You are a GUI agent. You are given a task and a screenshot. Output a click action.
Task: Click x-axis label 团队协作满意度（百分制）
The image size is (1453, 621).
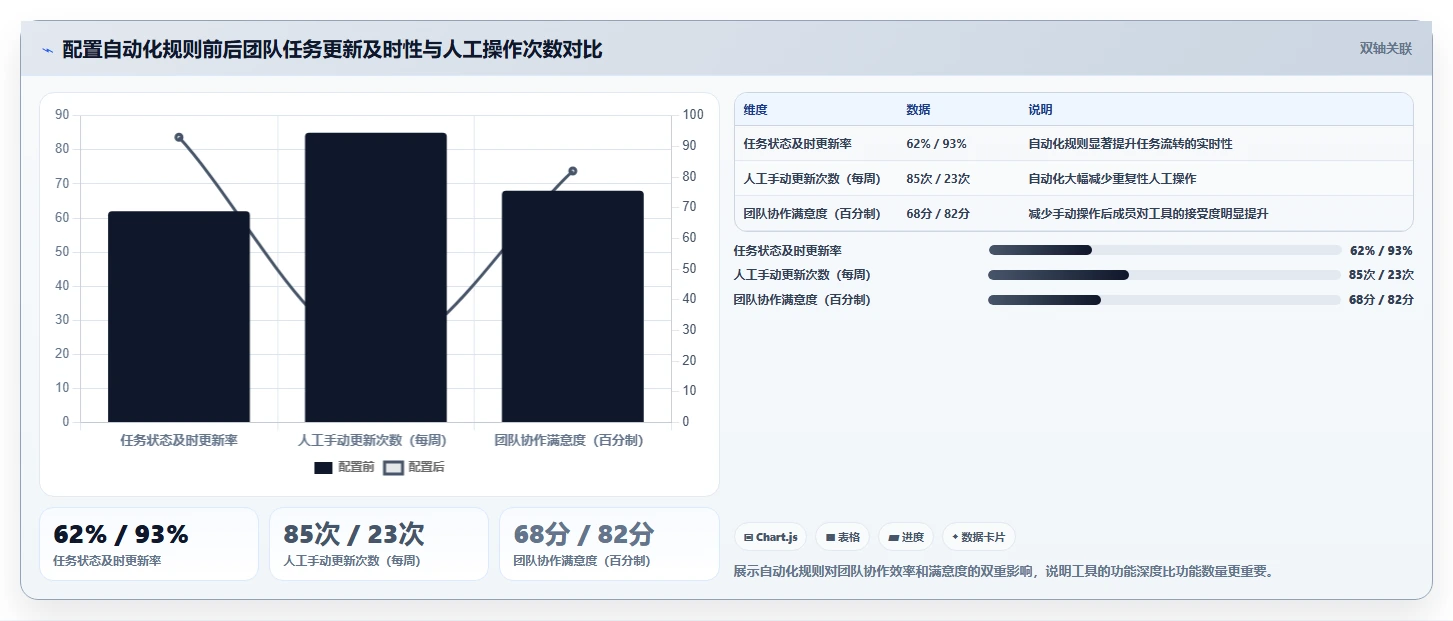[x=569, y=440]
